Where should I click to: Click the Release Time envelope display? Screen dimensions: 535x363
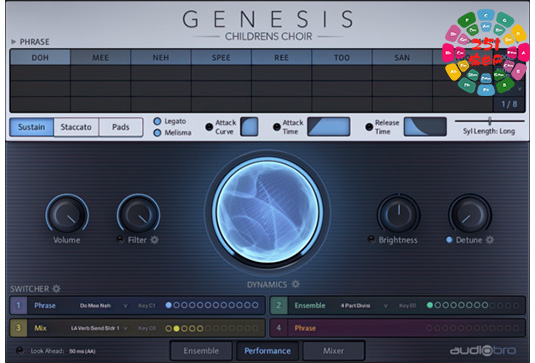tap(425, 127)
